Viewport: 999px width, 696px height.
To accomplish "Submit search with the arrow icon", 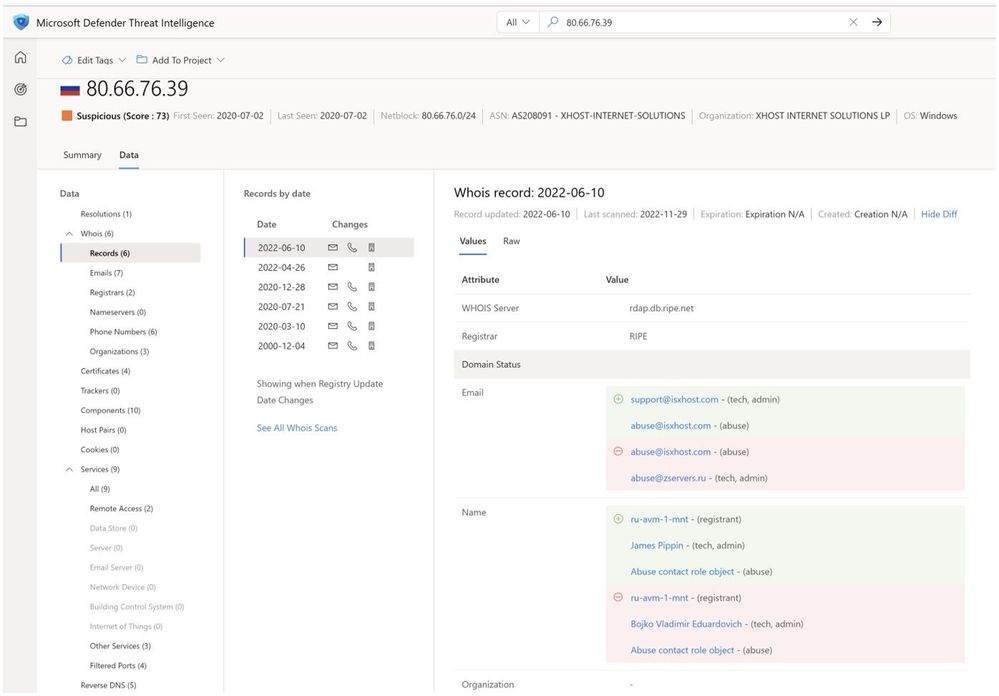I will (877, 22).
